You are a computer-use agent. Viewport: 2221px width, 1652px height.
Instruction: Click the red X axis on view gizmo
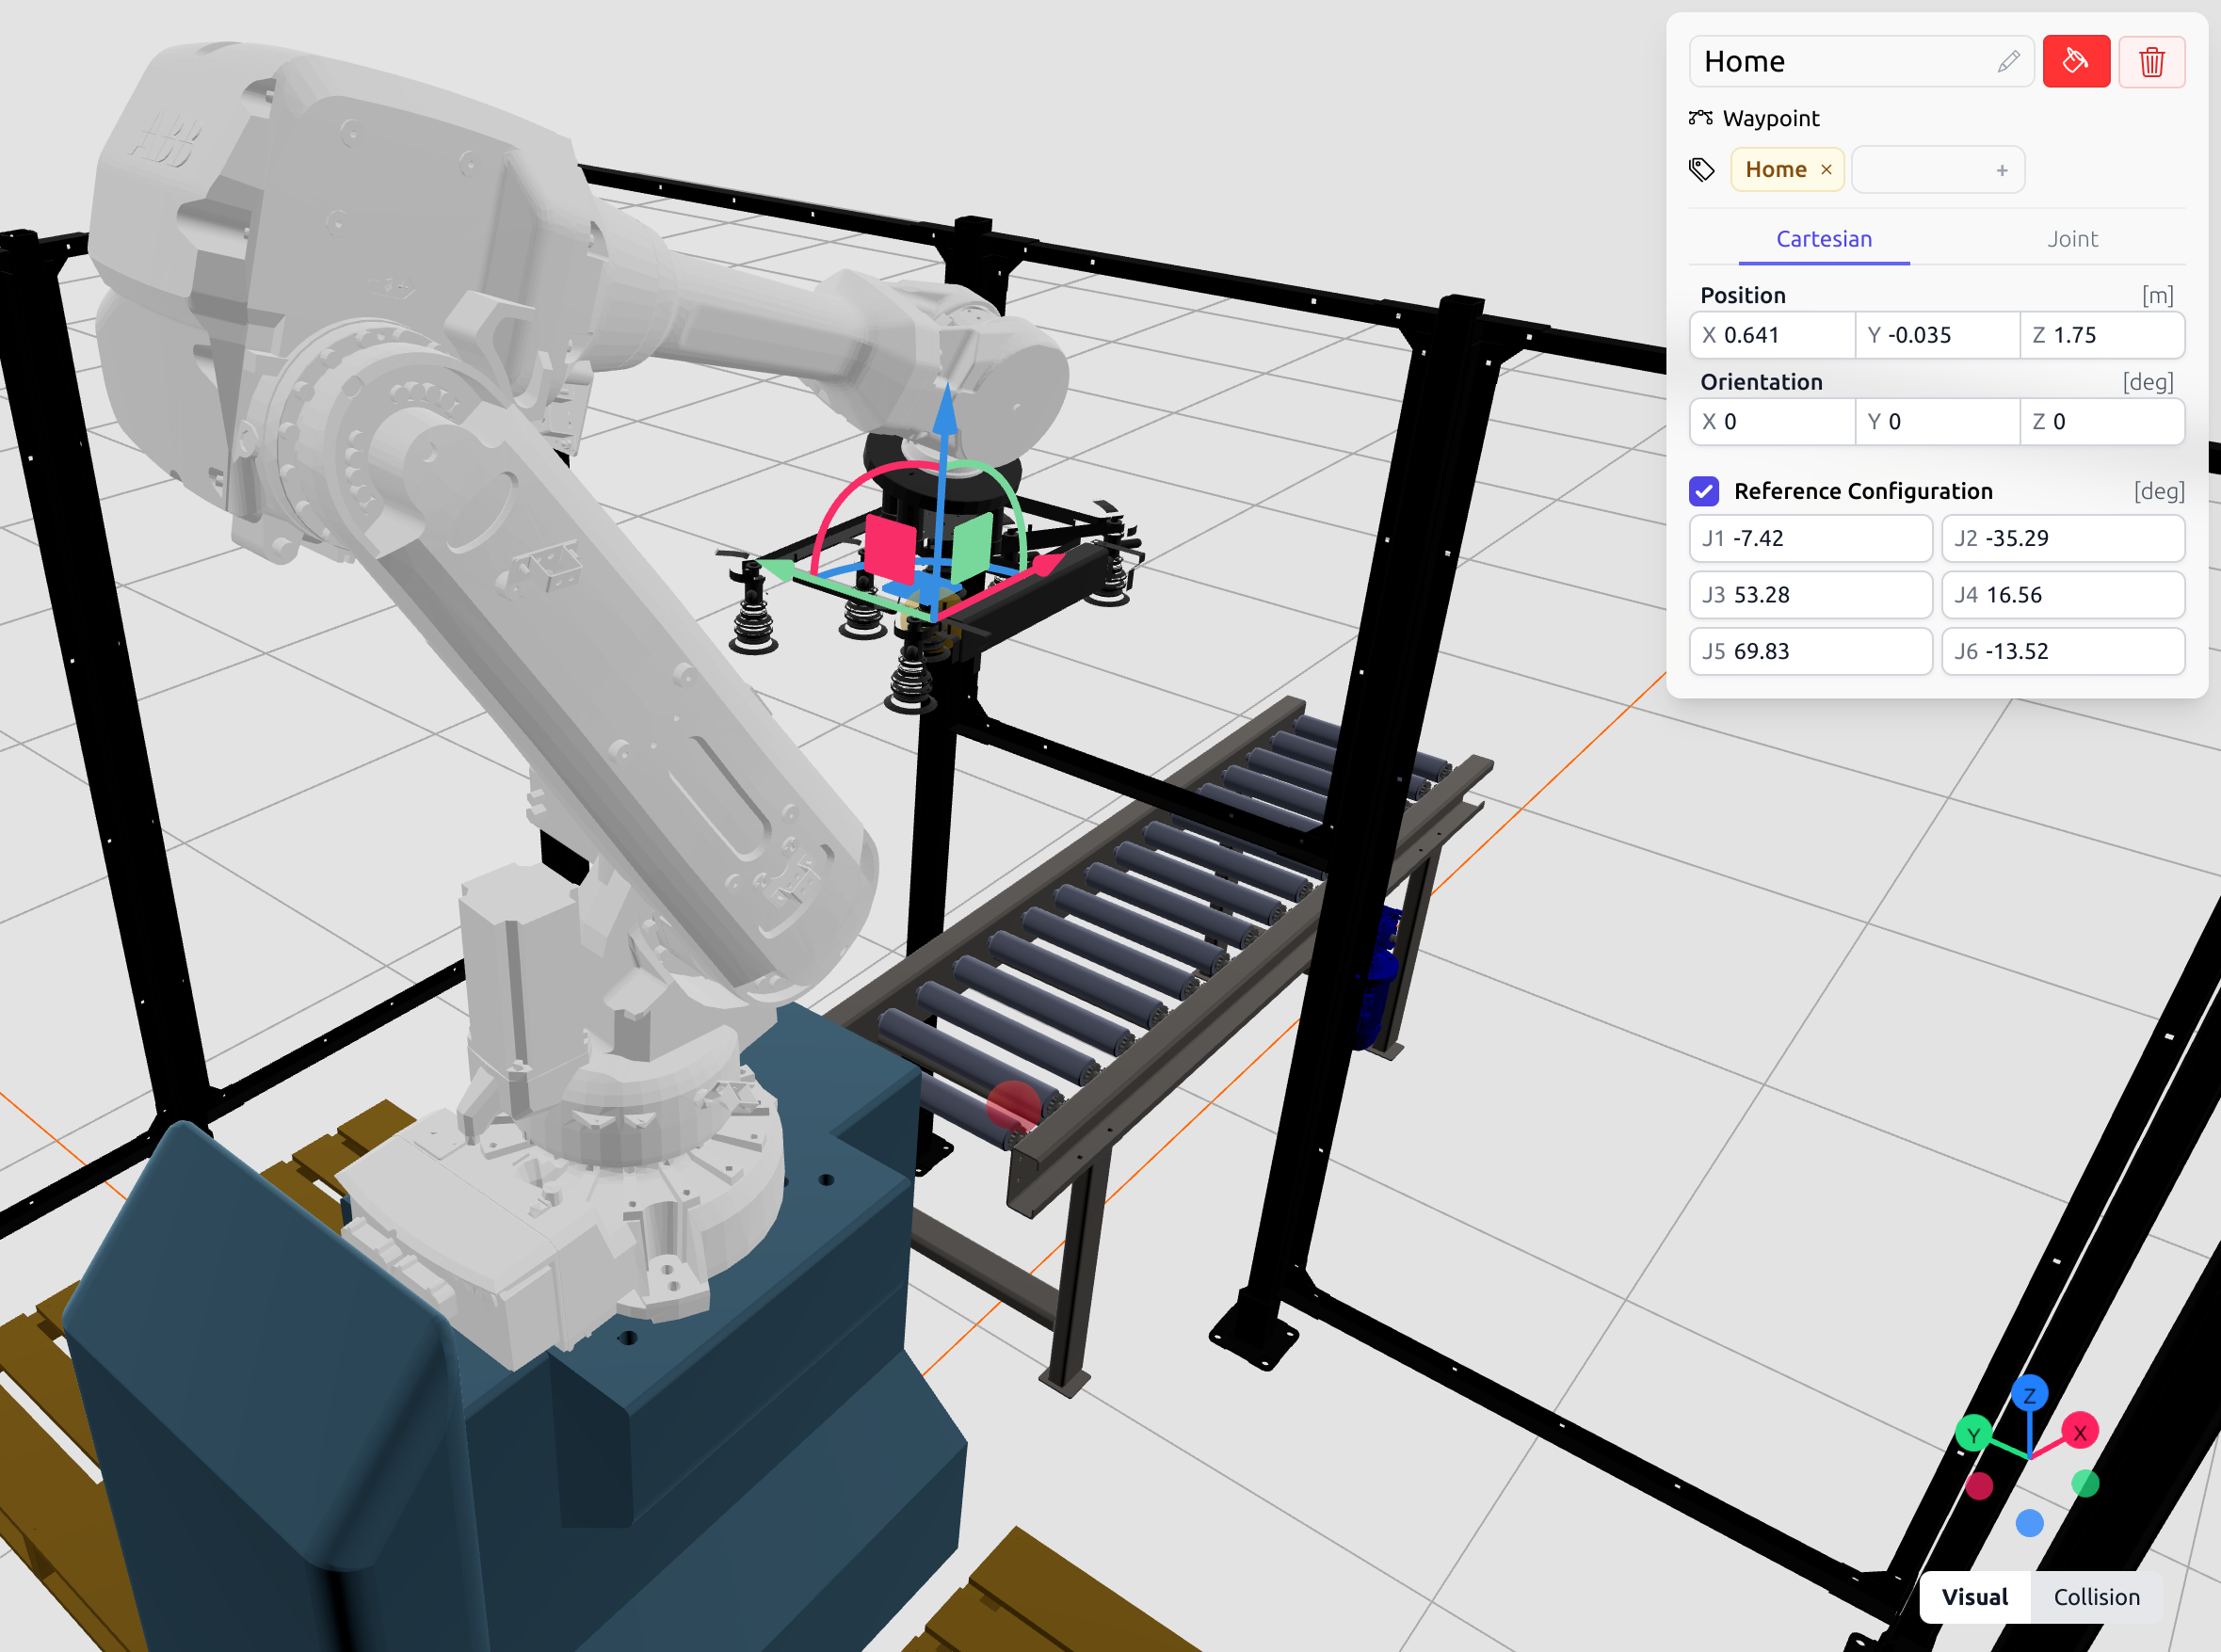(2079, 1432)
